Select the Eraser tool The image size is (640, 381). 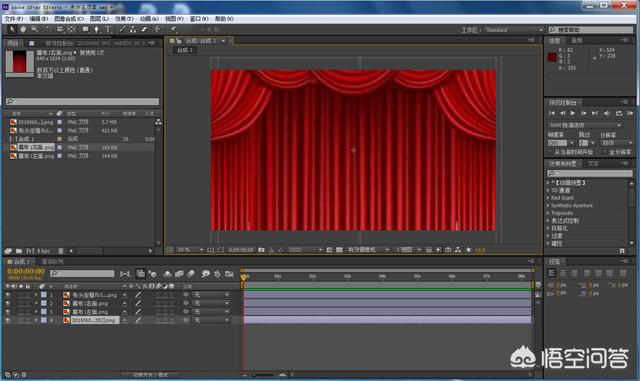pos(144,29)
